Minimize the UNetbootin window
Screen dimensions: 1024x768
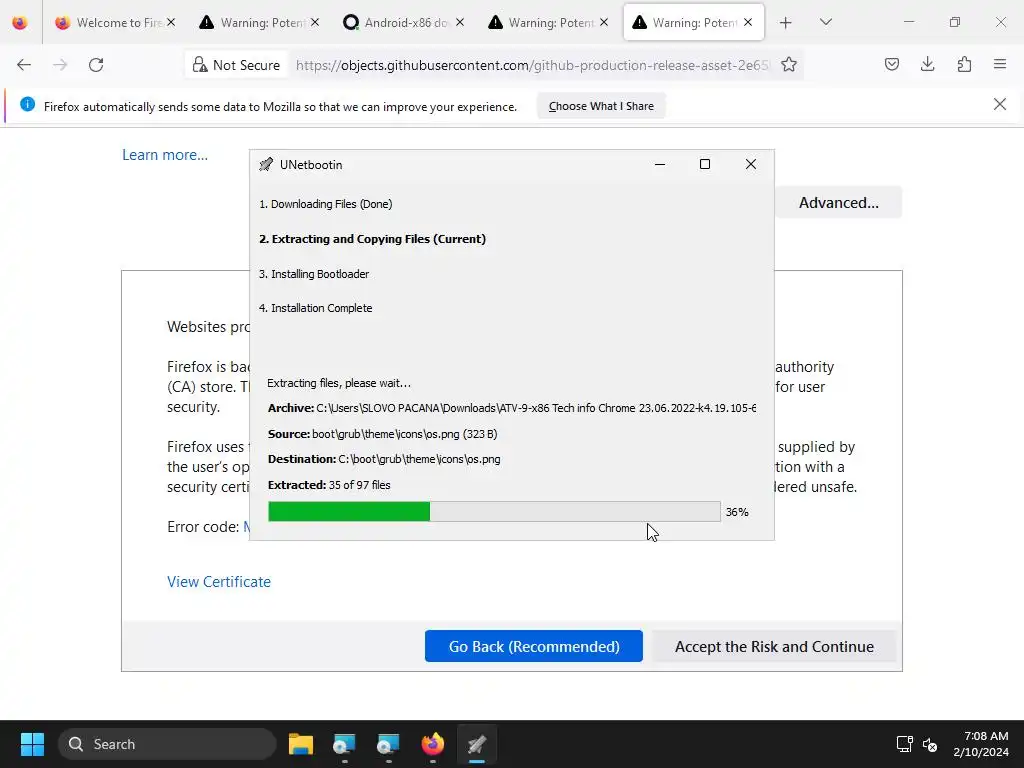[660, 164]
